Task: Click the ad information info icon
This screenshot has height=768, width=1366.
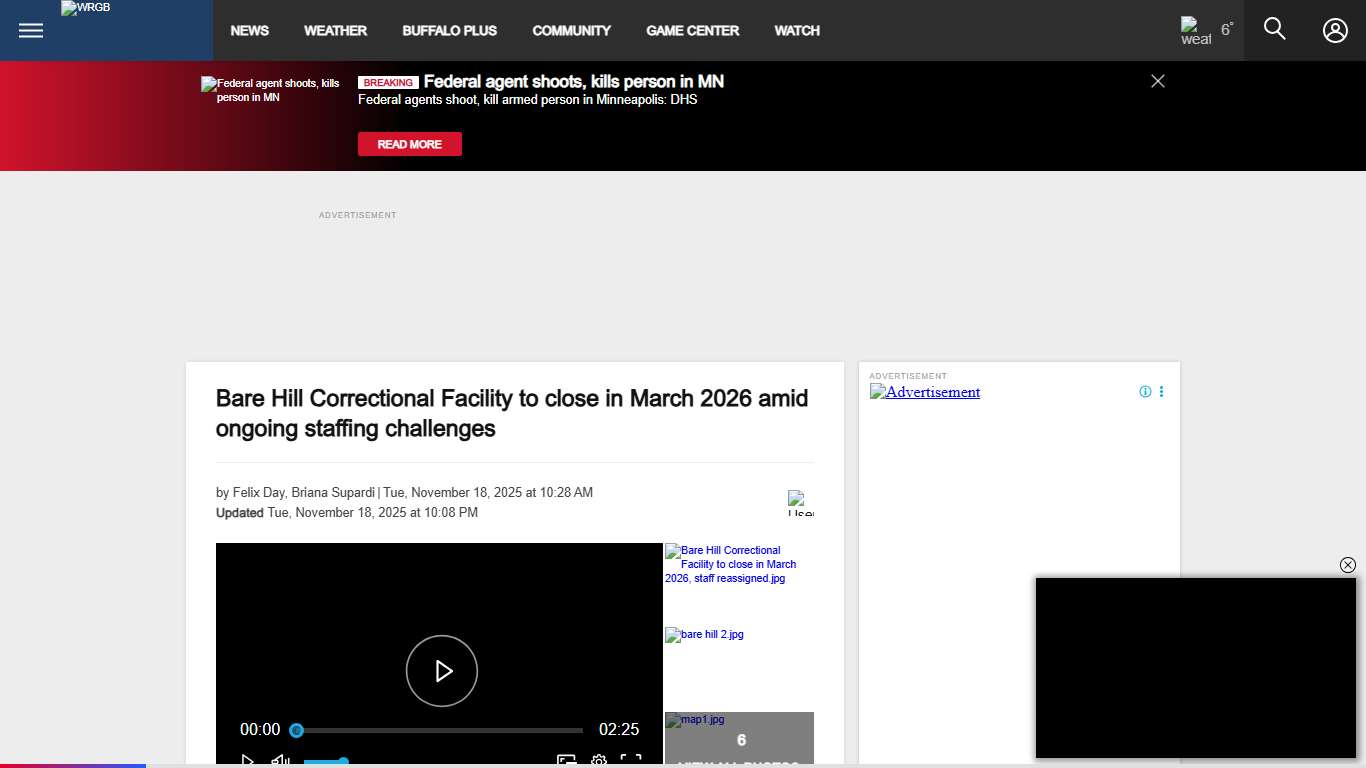Action: click(1144, 391)
